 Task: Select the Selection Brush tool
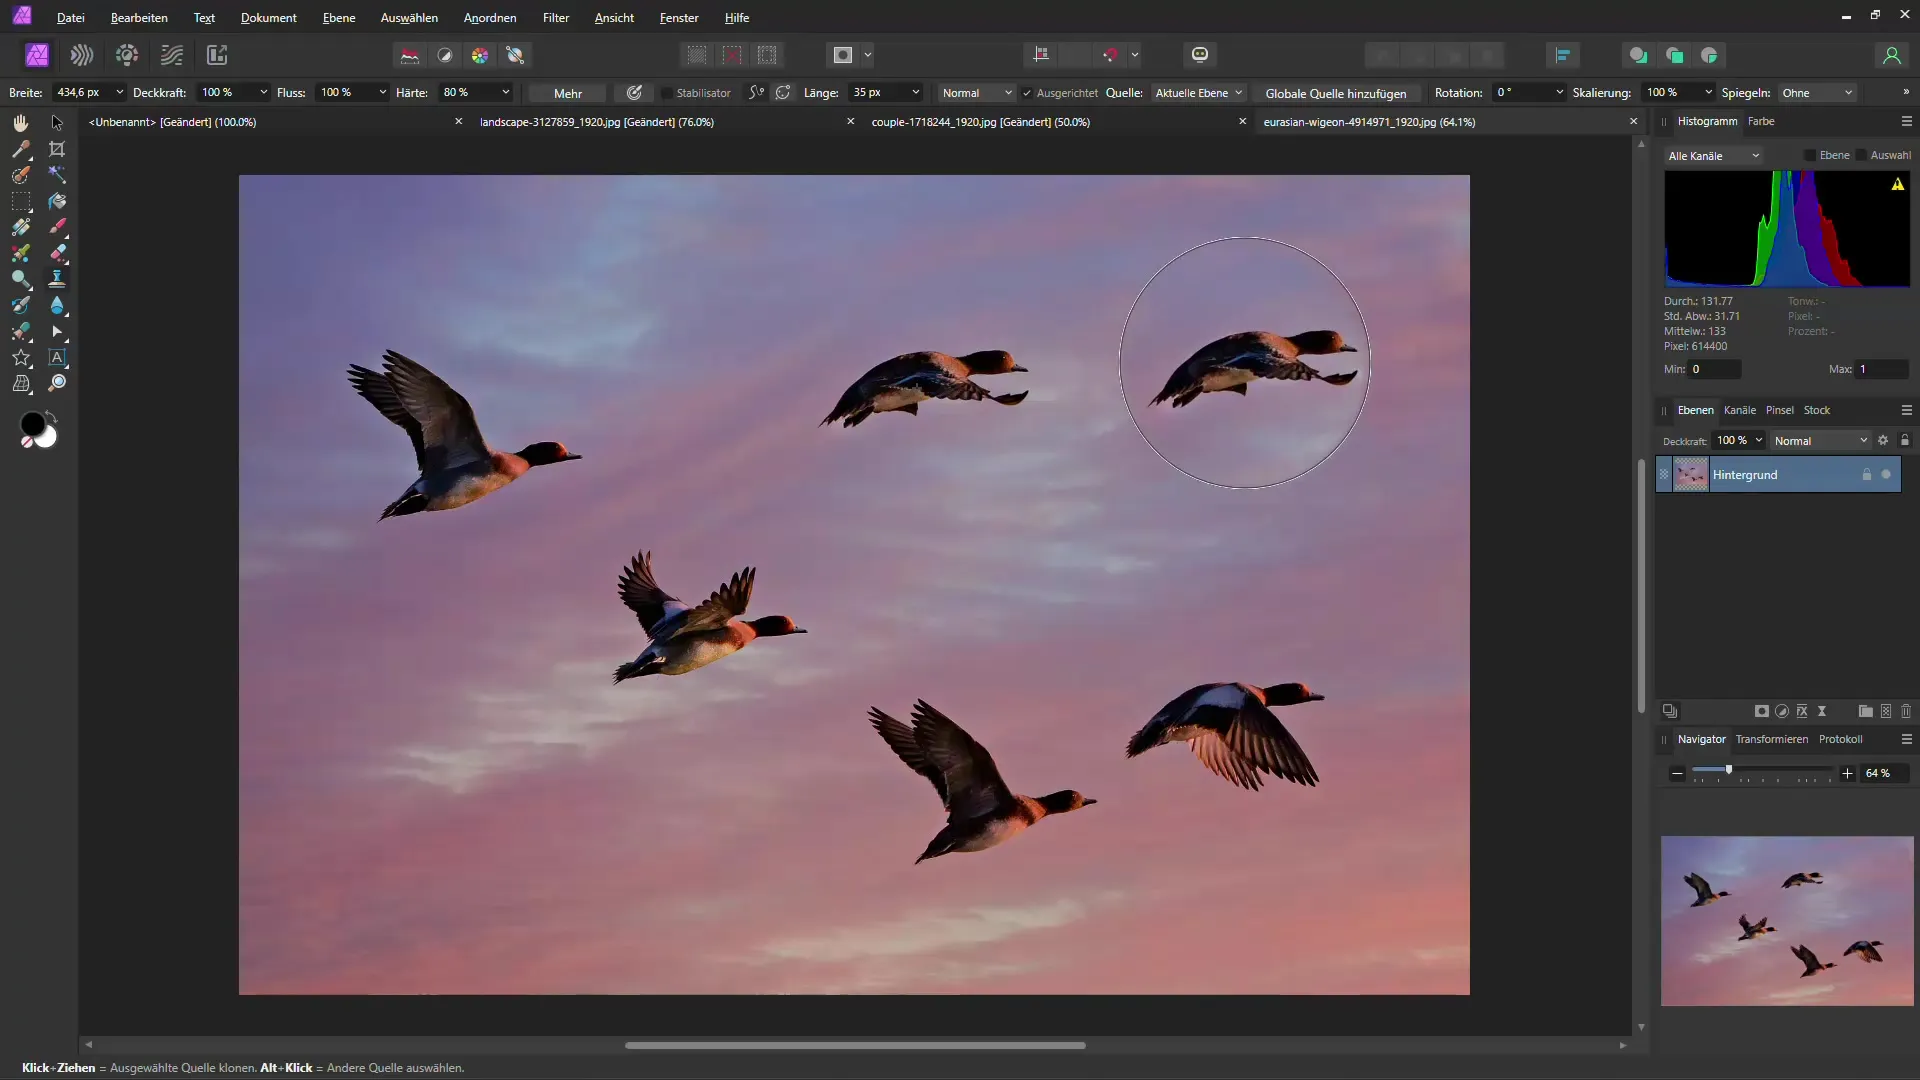pos(20,175)
